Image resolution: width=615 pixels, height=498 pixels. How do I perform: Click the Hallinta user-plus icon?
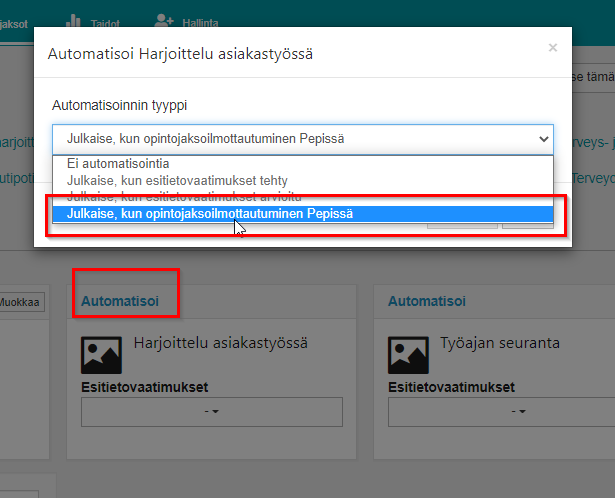click(164, 20)
